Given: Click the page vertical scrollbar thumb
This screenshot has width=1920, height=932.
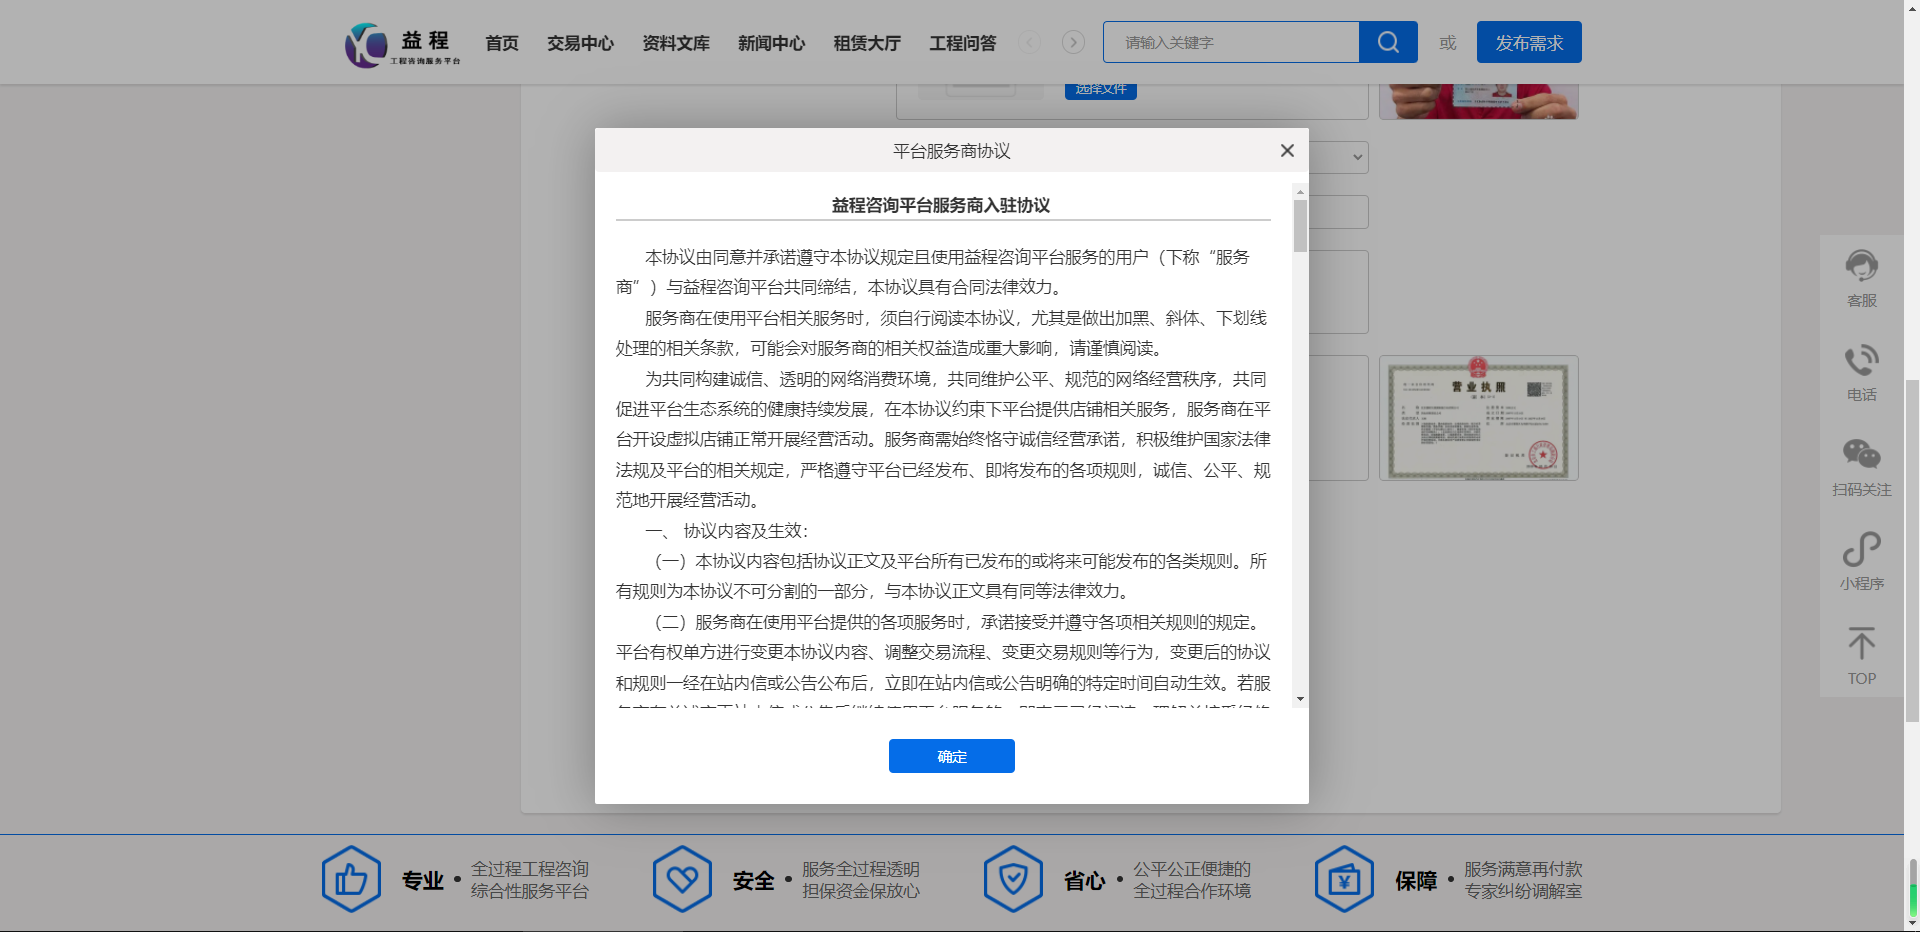Looking at the screenshot, I should (1912, 550).
